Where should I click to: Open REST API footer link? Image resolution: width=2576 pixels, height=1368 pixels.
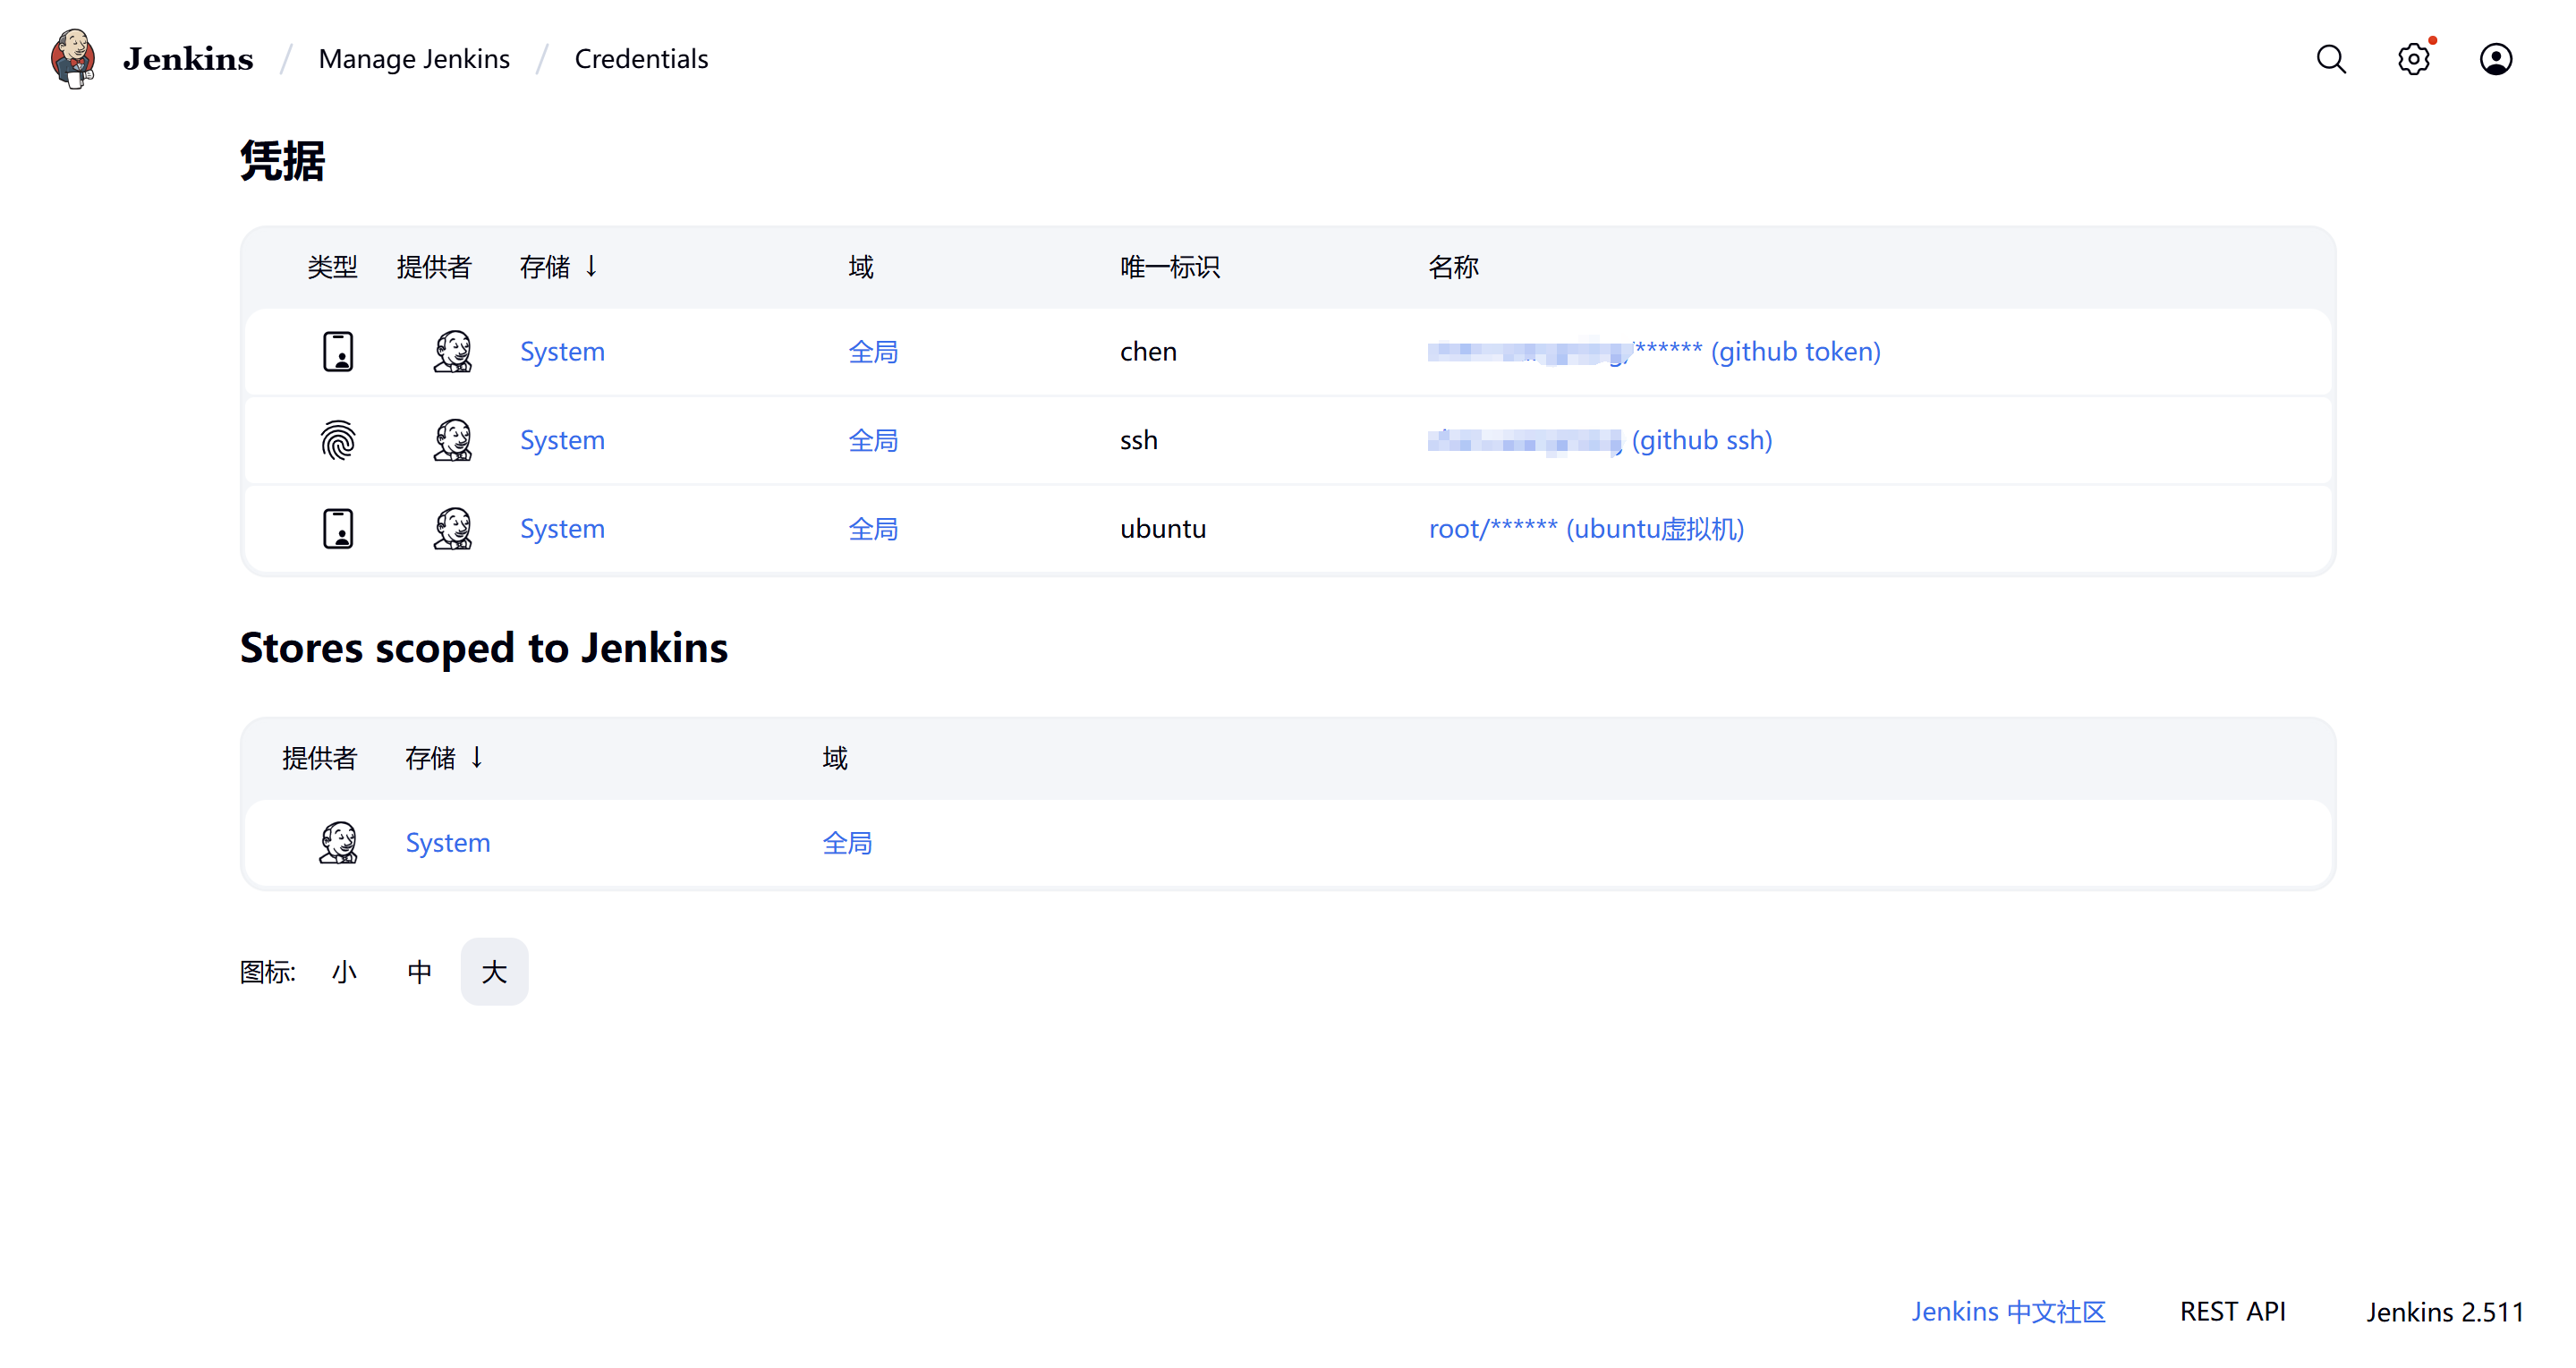click(x=2232, y=1311)
